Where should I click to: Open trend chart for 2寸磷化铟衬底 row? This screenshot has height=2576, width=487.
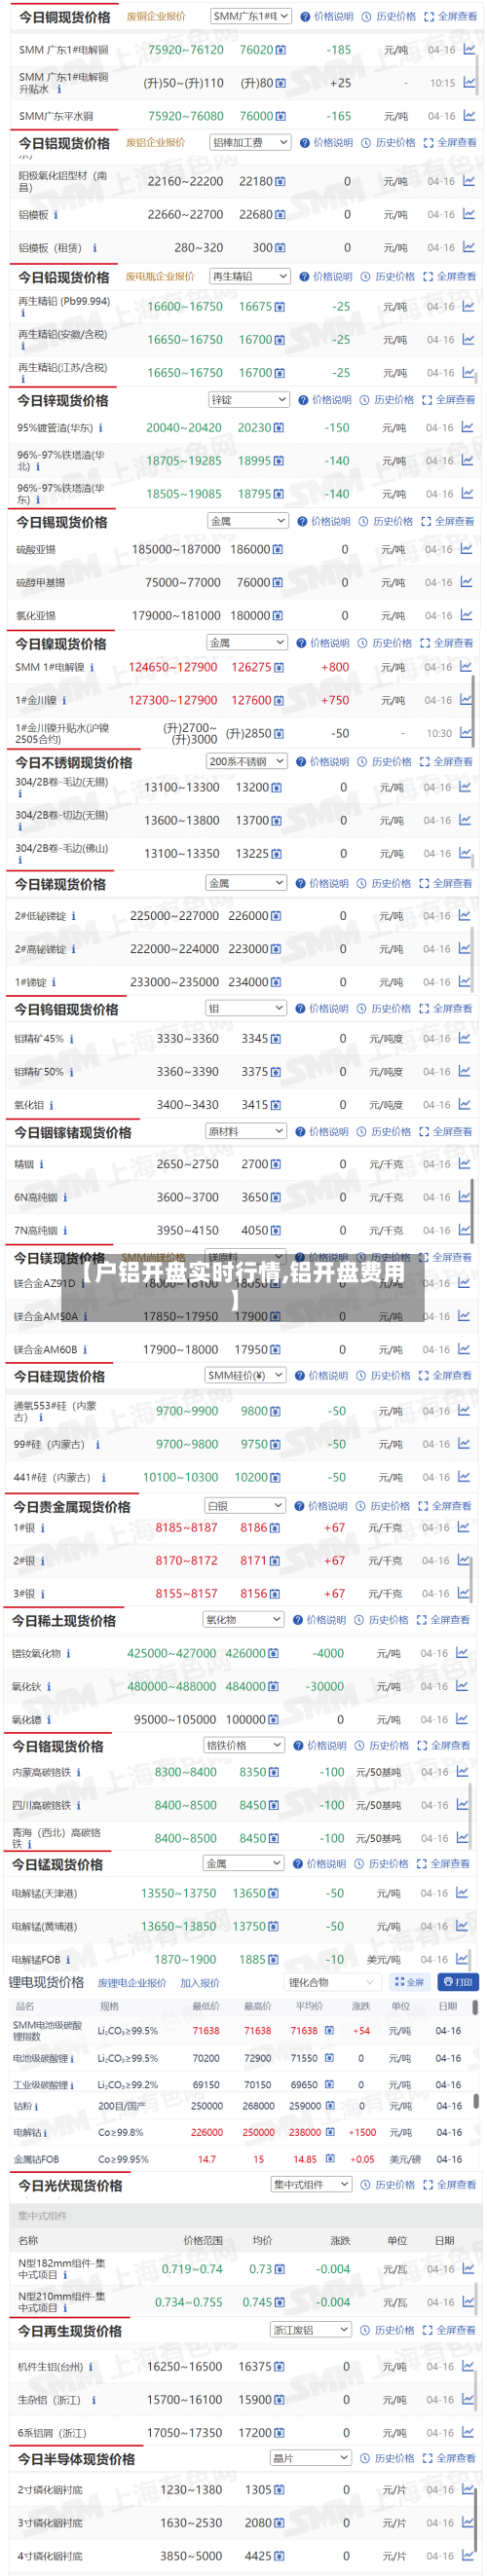(x=468, y=2489)
